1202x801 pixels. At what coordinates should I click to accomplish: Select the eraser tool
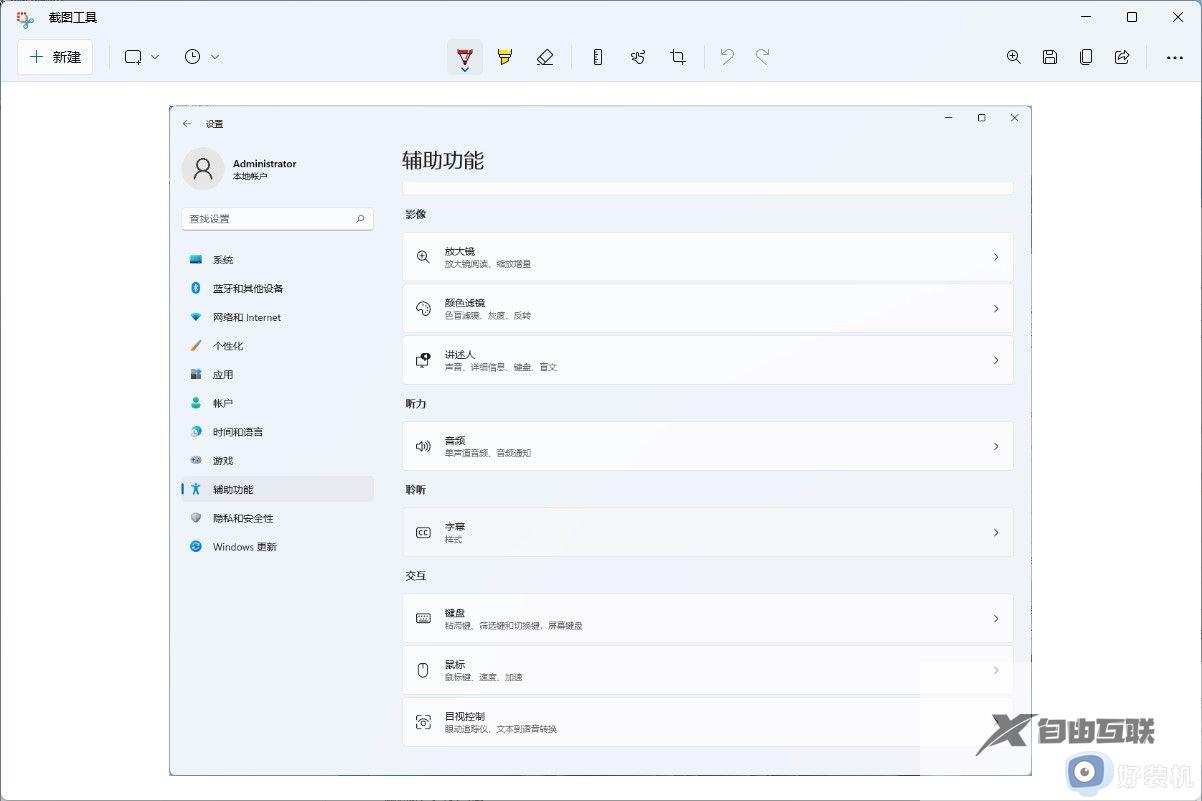[x=545, y=57]
